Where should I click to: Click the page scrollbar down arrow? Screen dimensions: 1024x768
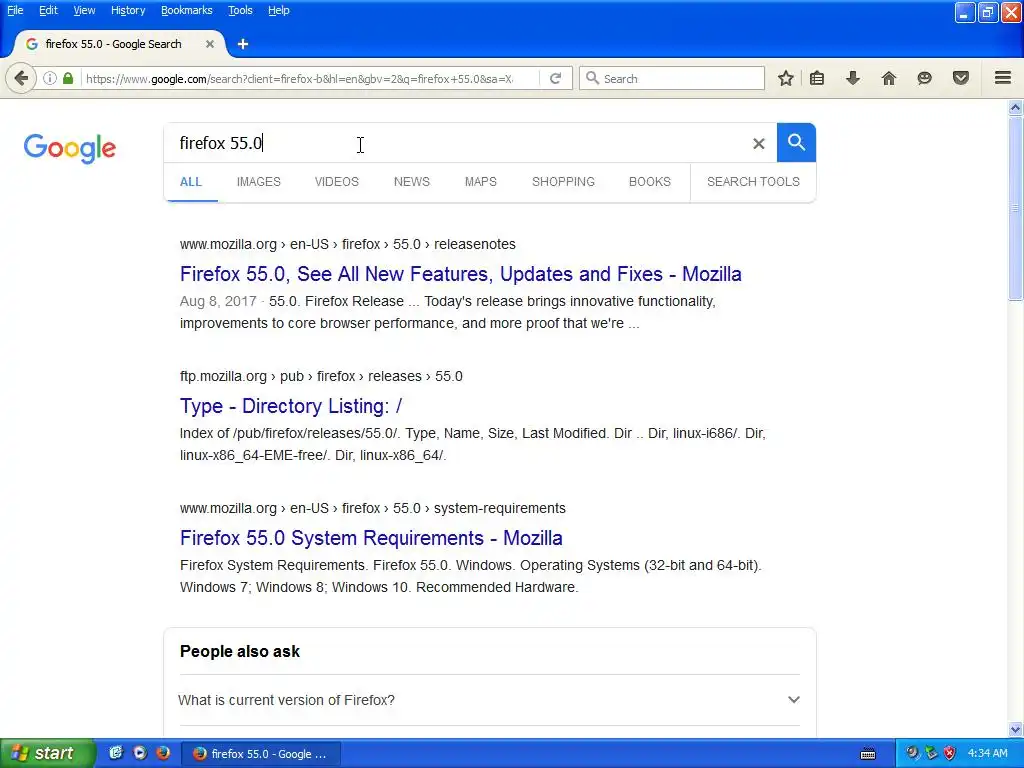pos(1015,729)
